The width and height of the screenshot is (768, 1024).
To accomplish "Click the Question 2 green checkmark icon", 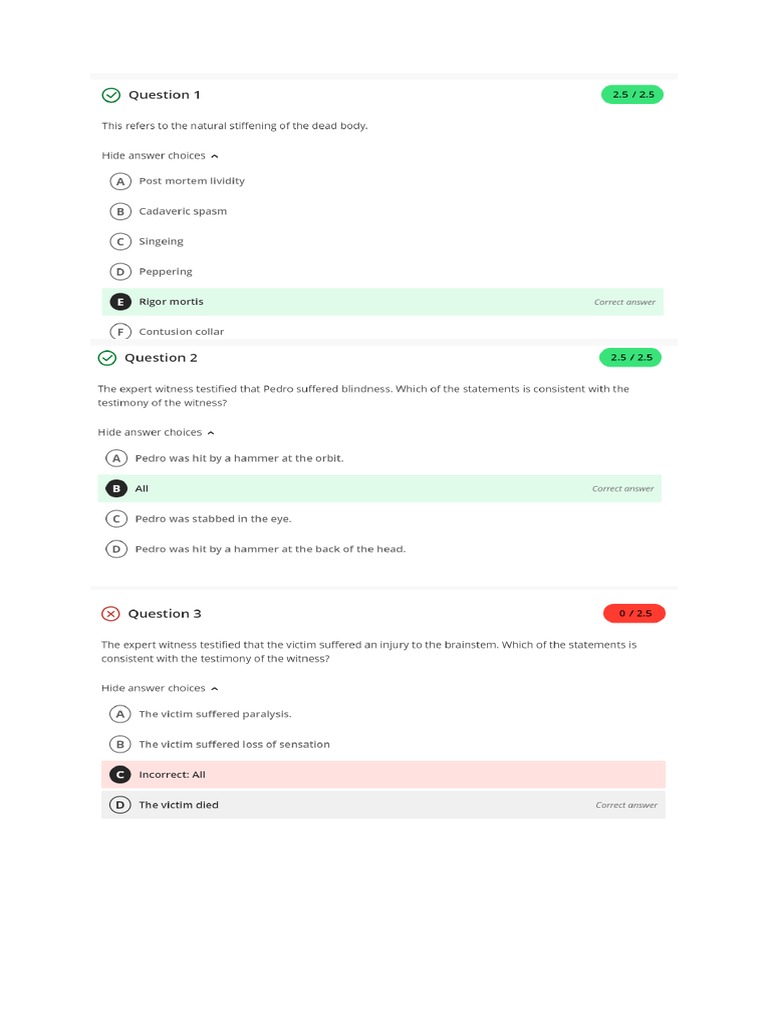I will 107,358.
